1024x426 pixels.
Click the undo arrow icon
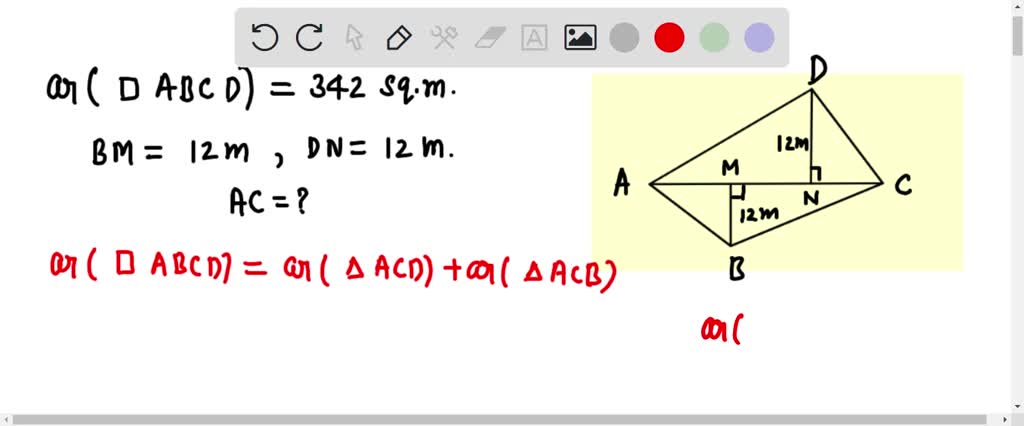pos(264,38)
